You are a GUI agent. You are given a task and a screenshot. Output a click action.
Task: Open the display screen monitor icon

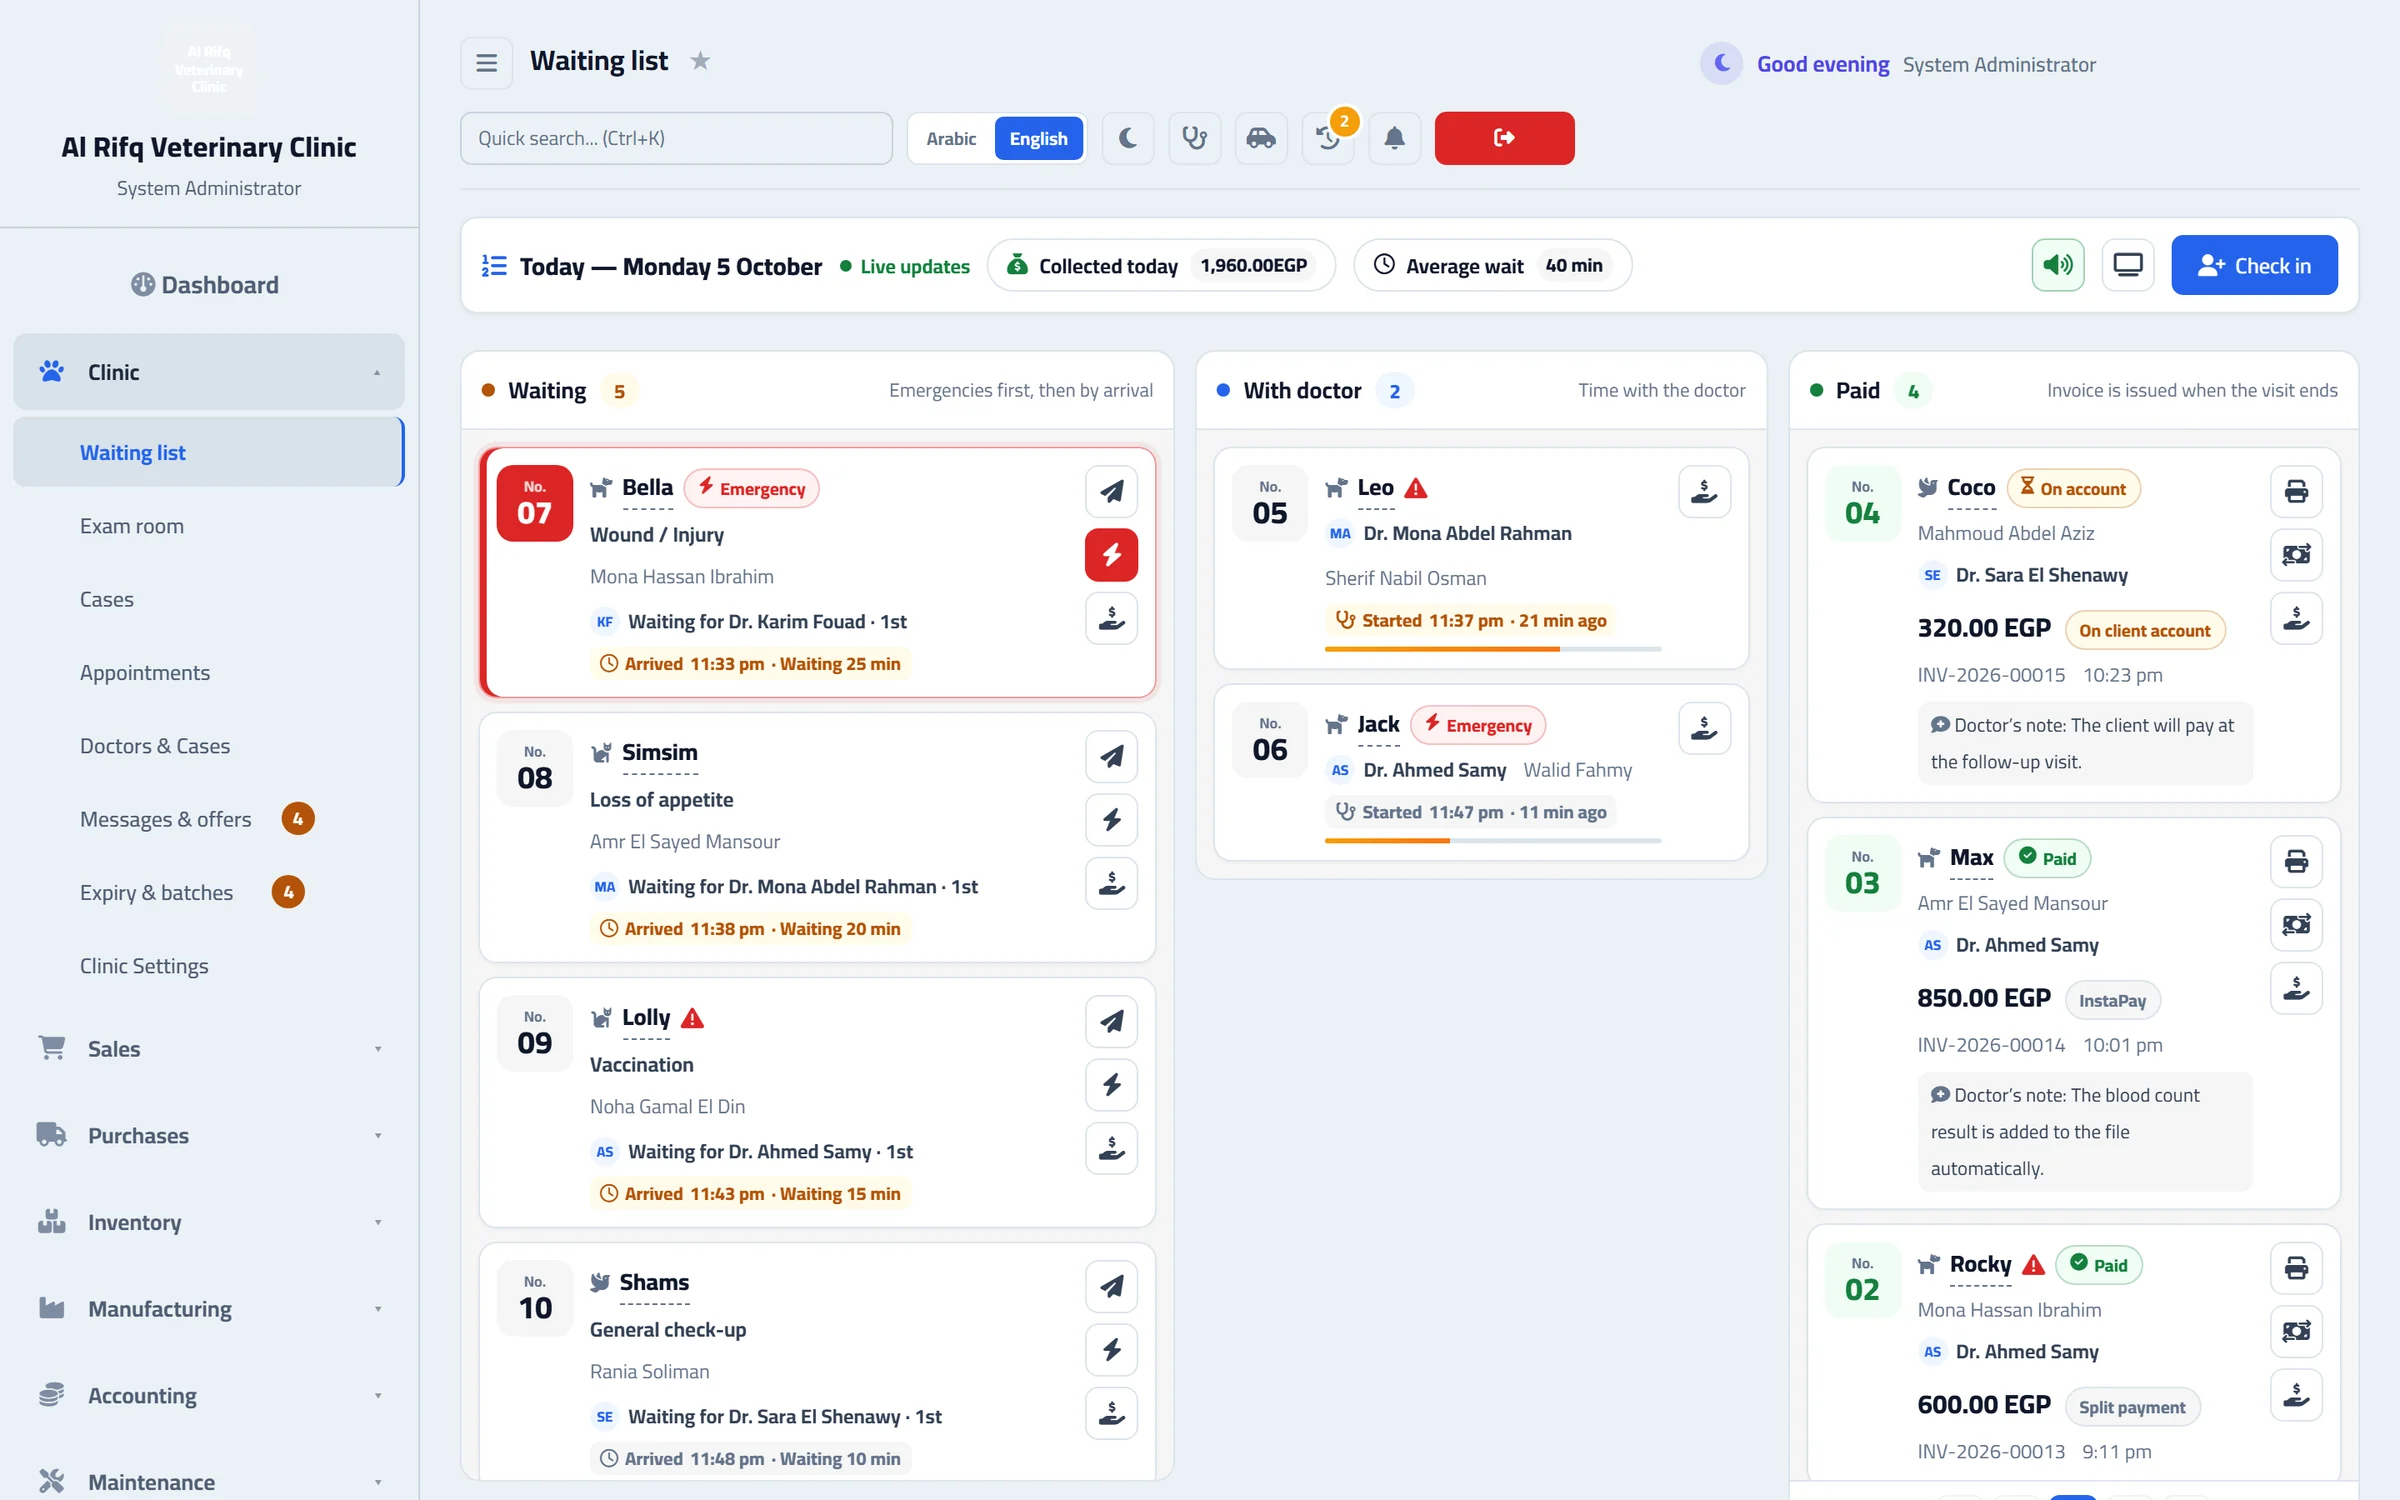coord(2127,265)
